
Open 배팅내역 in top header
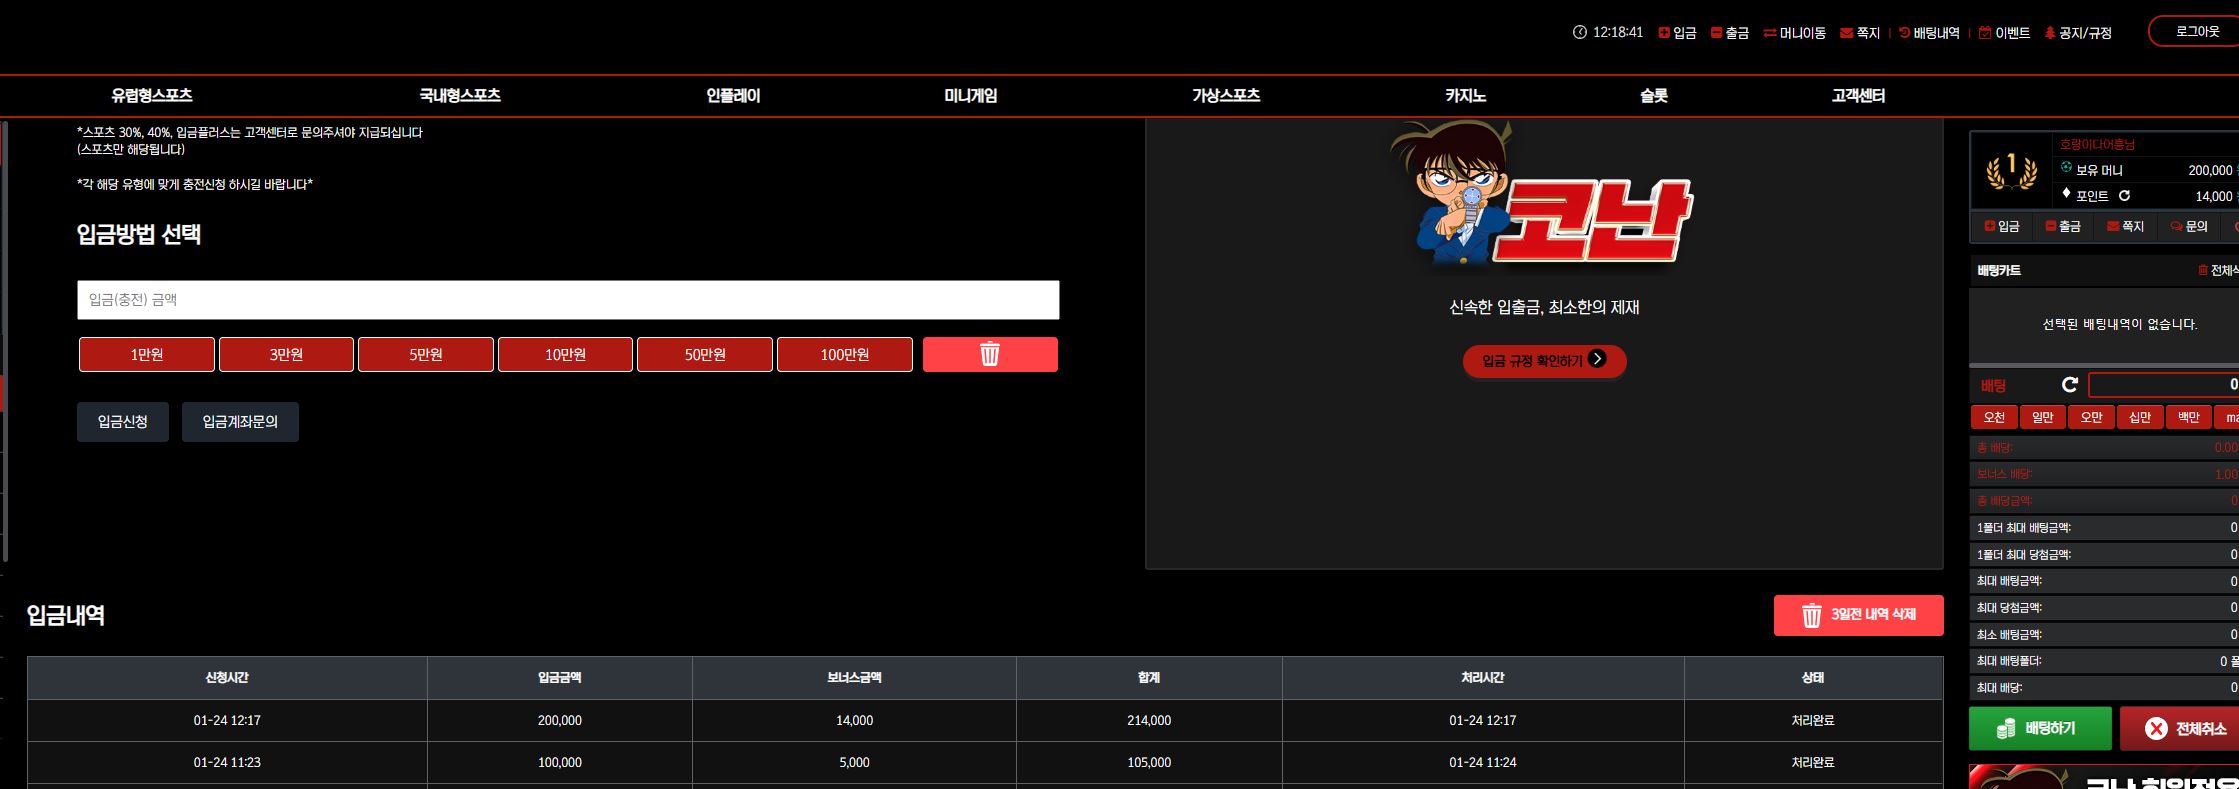click(1929, 33)
